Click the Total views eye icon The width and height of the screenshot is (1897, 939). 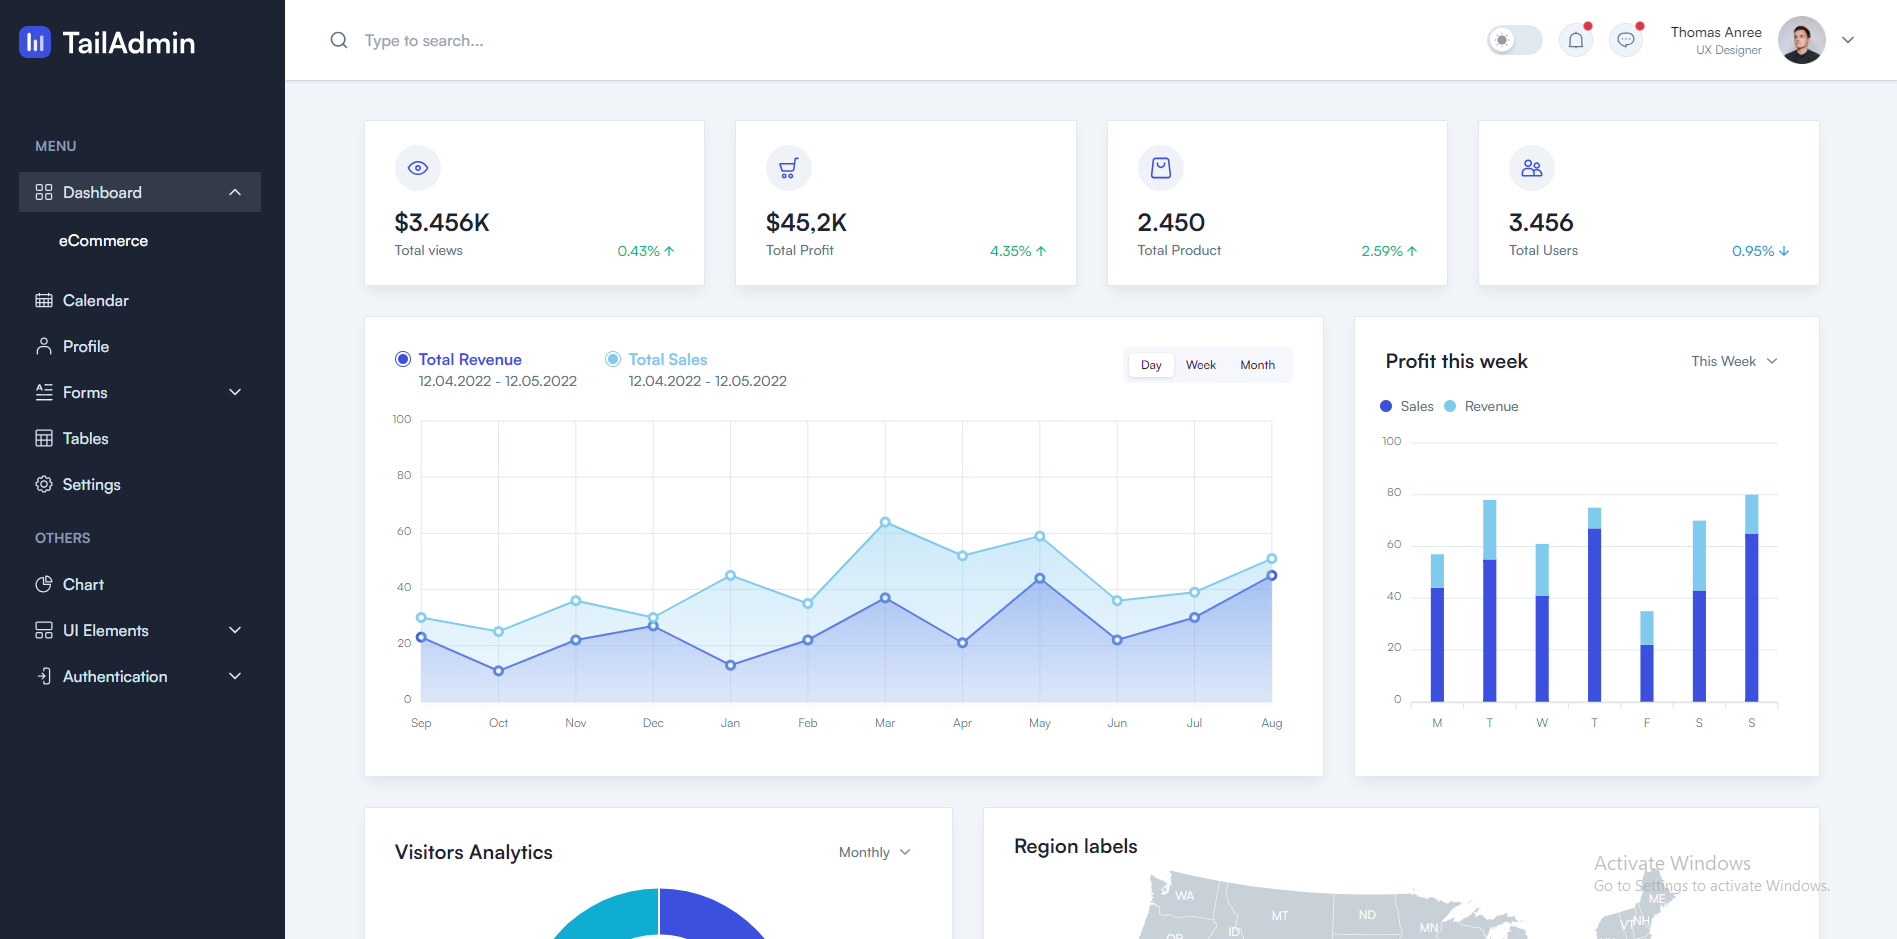click(418, 168)
